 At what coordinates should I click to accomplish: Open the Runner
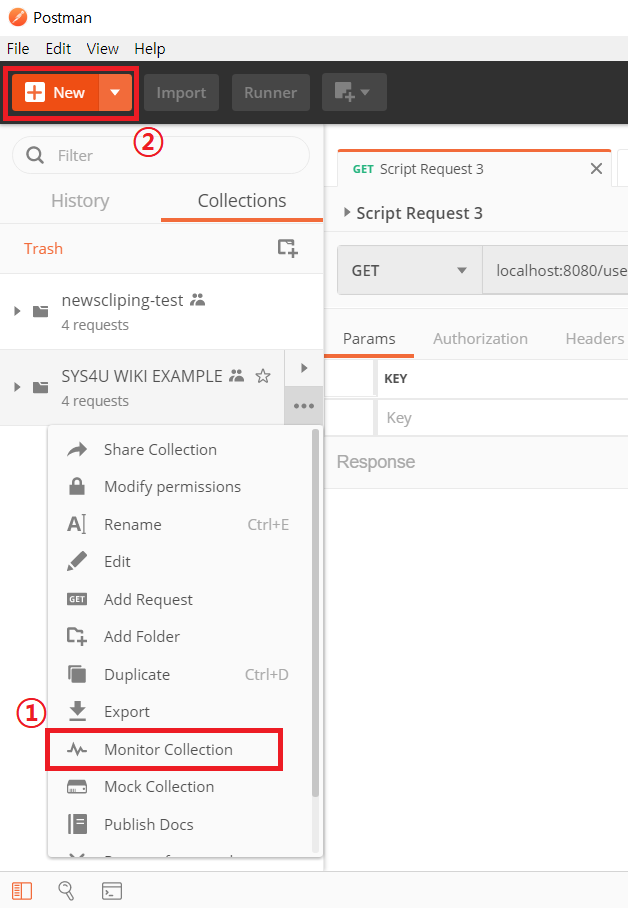point(271,93)
